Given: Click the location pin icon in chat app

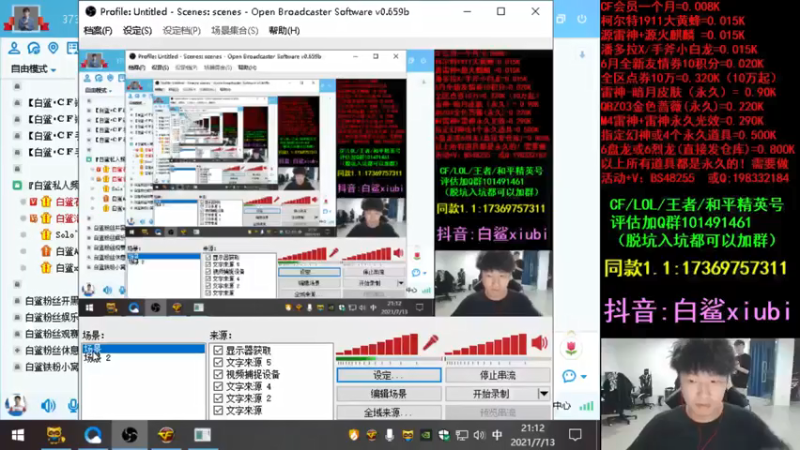Looking at the screenshot, I should coord(53,48).
